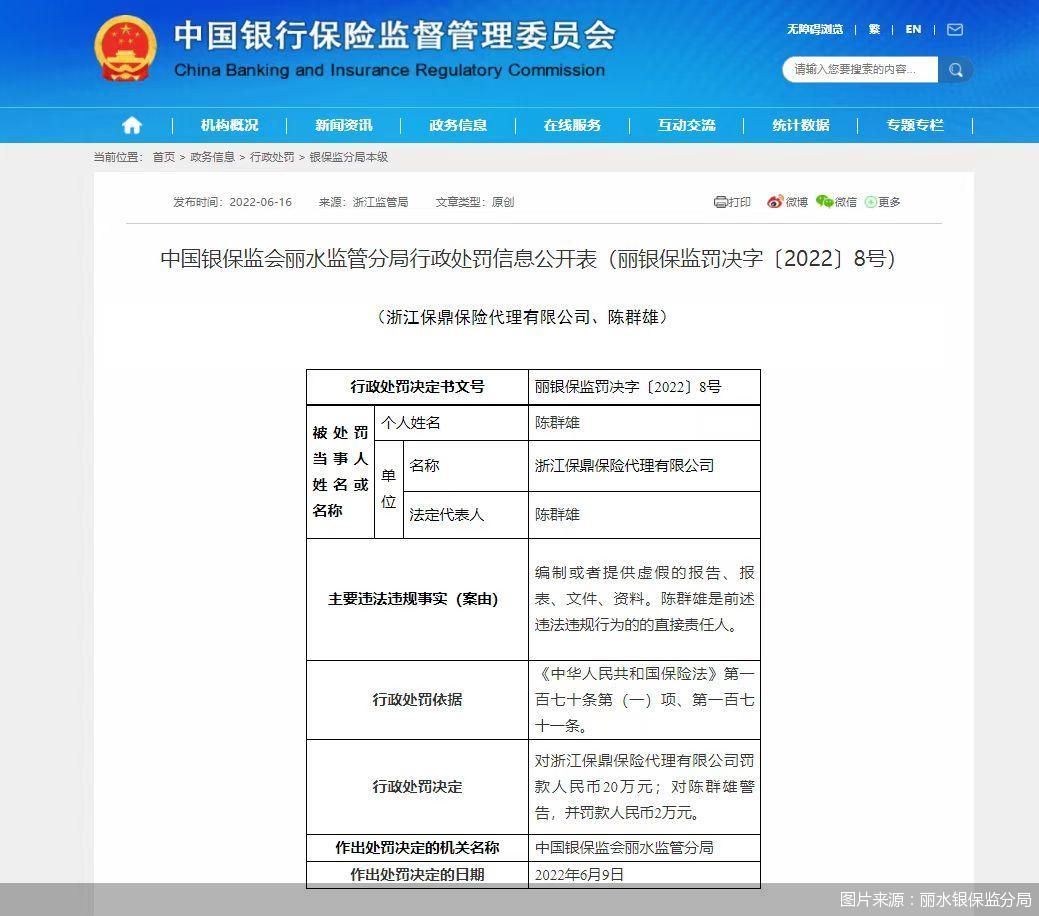Image resolution: width=1039 pixels, height=916 pixels.
Task: Click the search magnifier icon
Action: coord(955,70)
